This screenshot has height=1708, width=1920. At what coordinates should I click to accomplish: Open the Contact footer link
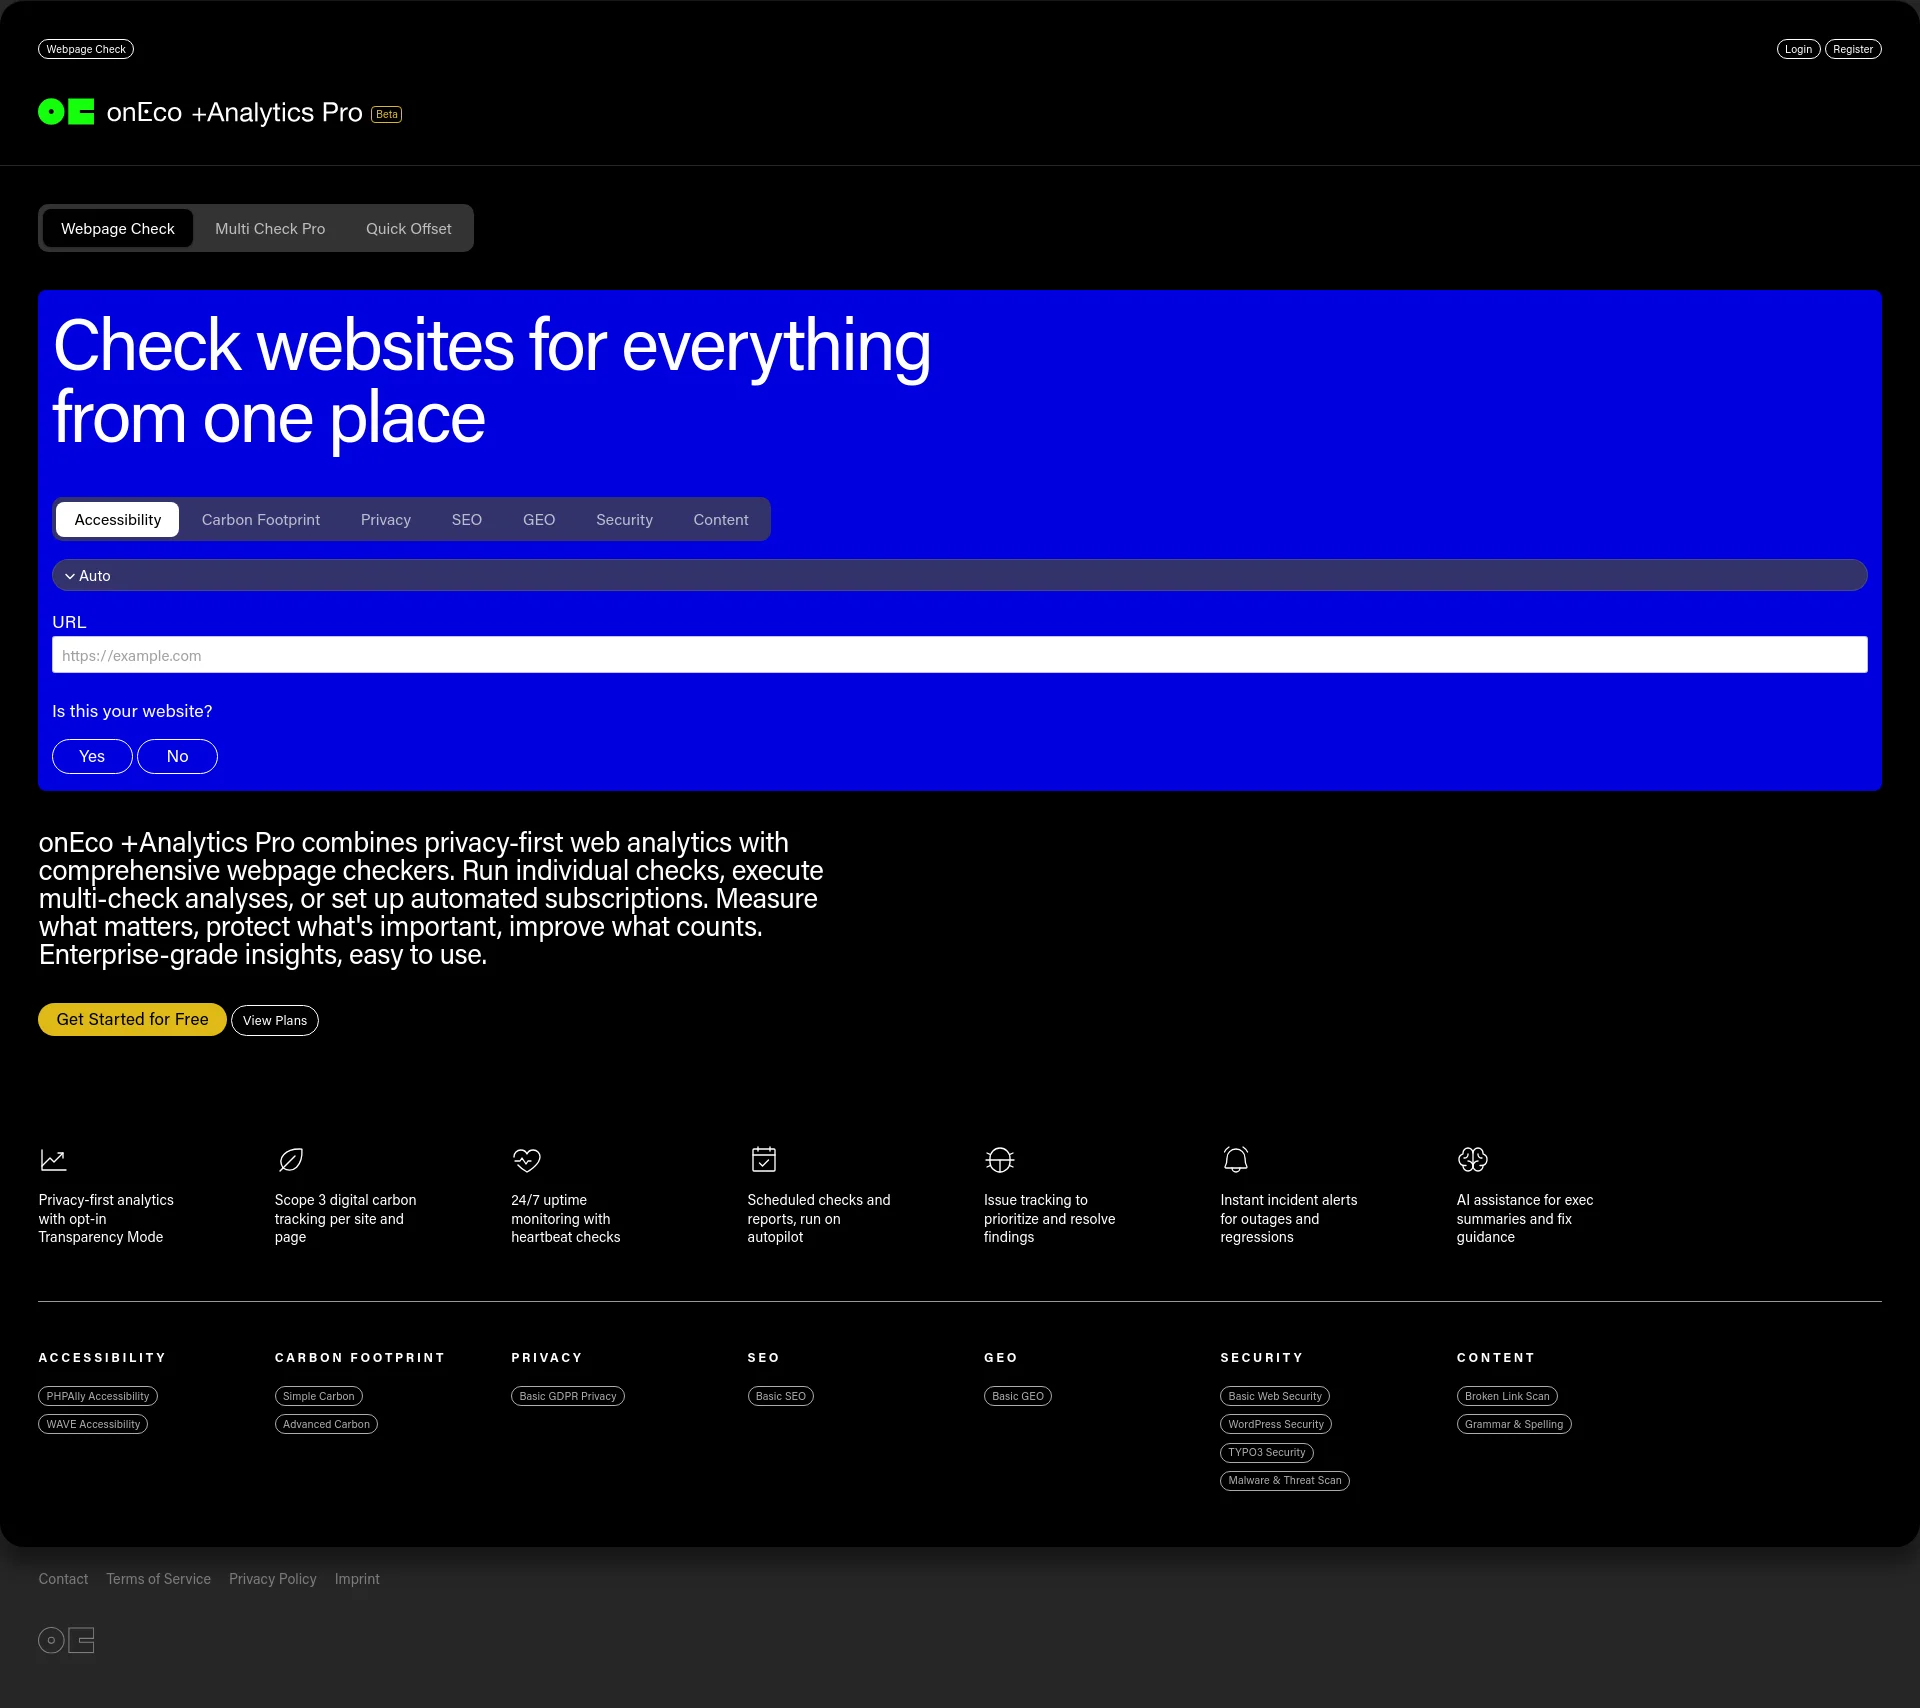(63, 1579)
